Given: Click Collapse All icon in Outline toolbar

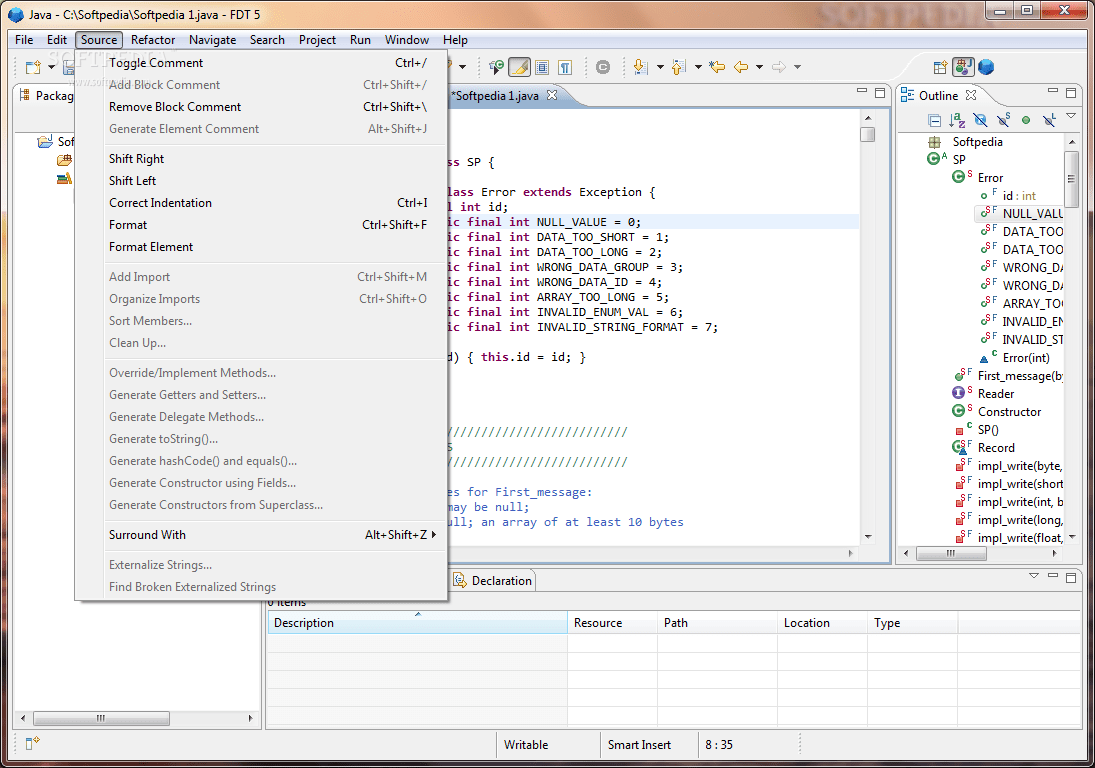Looking at the screenshot, I should pyautogui.click(x=934, y=120).
